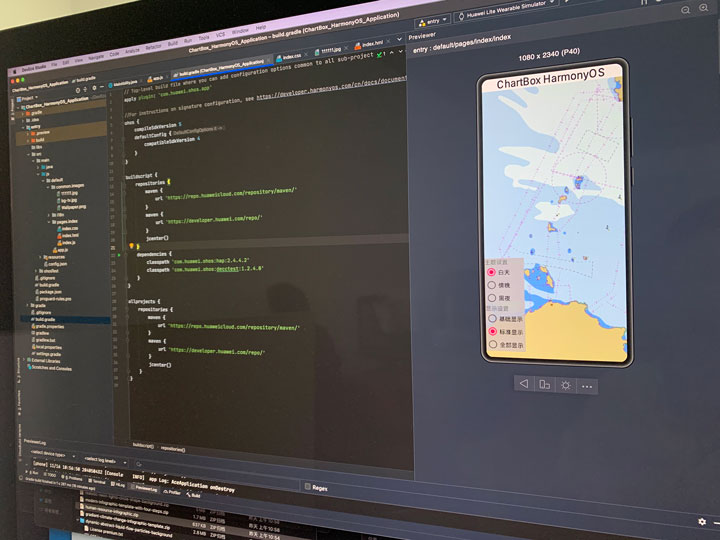720x540 pixels.
Task: Open the select device type dropdown
Action: click(53, 455)
